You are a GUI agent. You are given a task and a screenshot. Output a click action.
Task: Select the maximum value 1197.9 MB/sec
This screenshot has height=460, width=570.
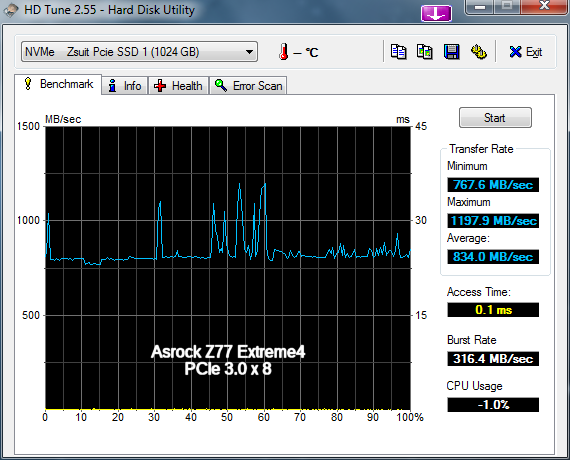493,221
